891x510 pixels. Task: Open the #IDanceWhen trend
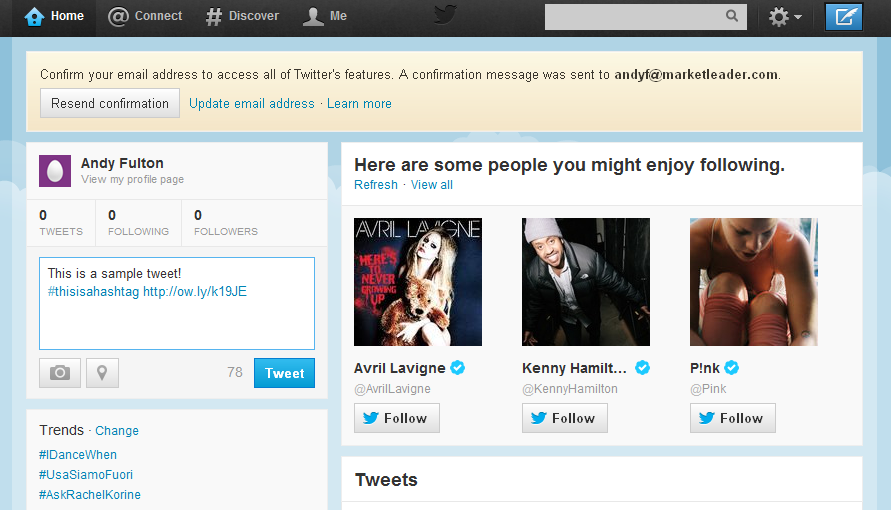[78, 455]
